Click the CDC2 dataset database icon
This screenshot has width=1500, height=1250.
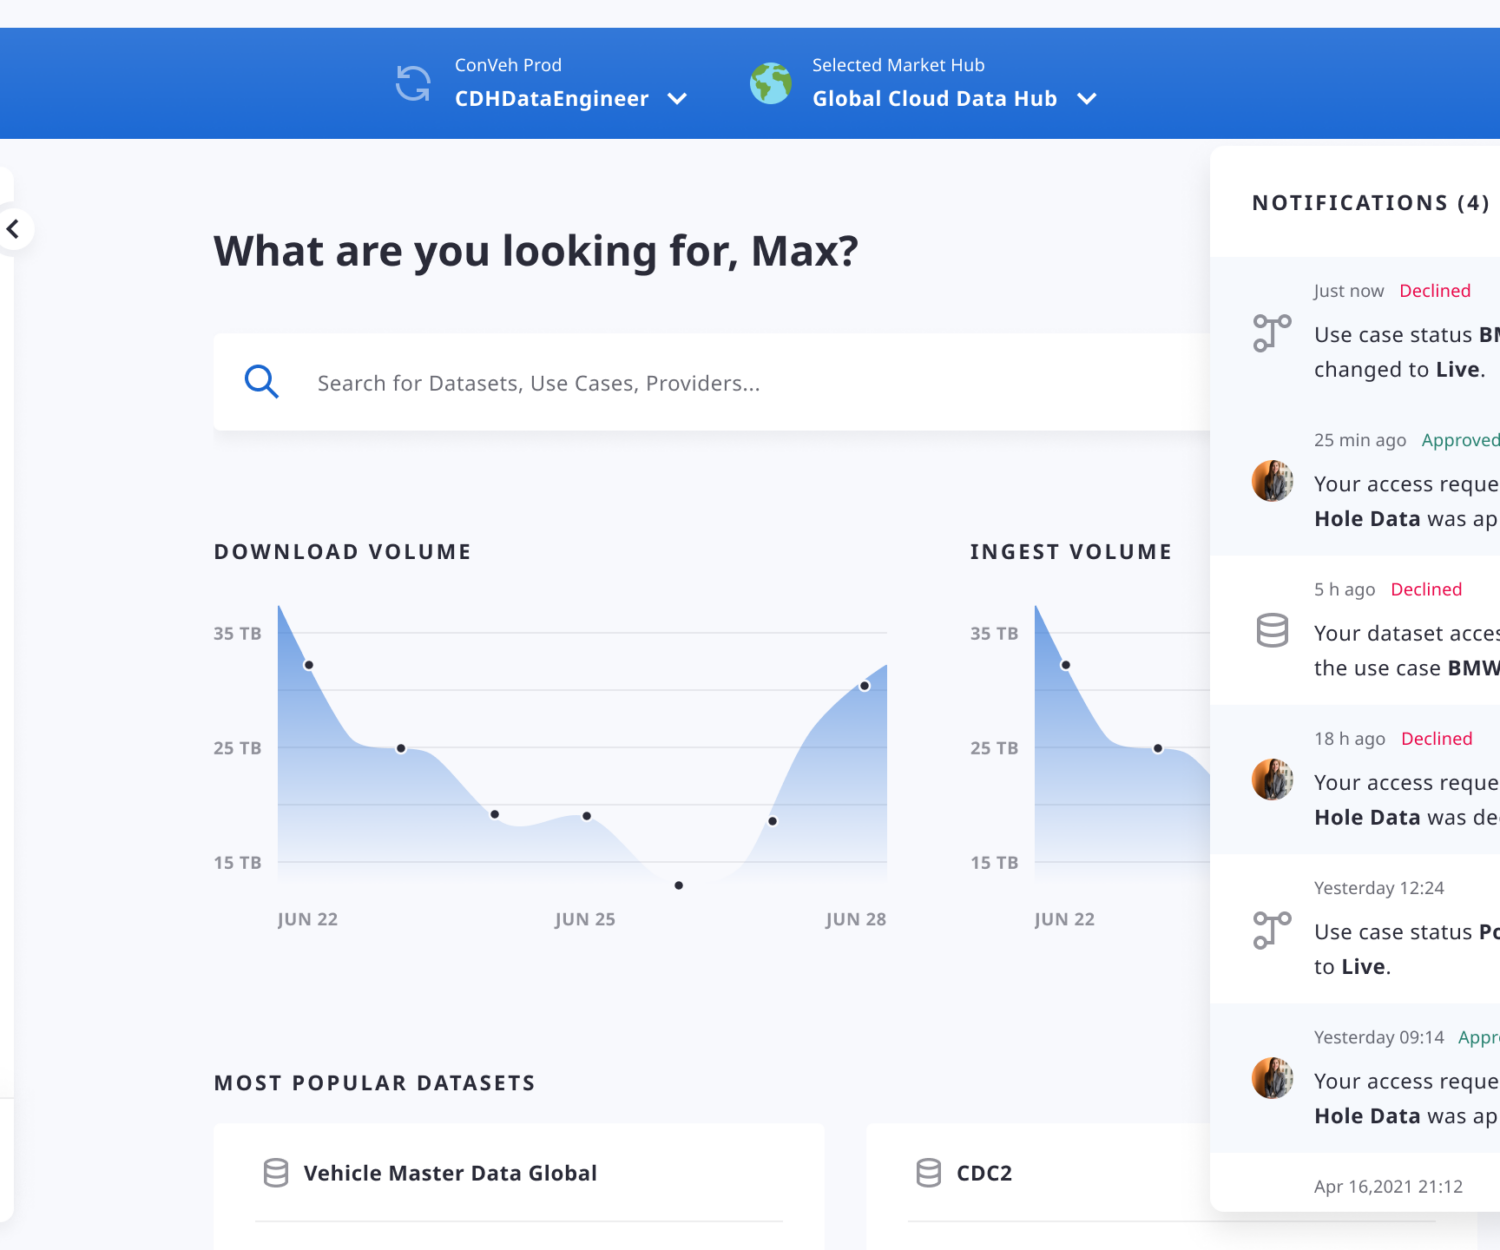[x=929, y=1173]
